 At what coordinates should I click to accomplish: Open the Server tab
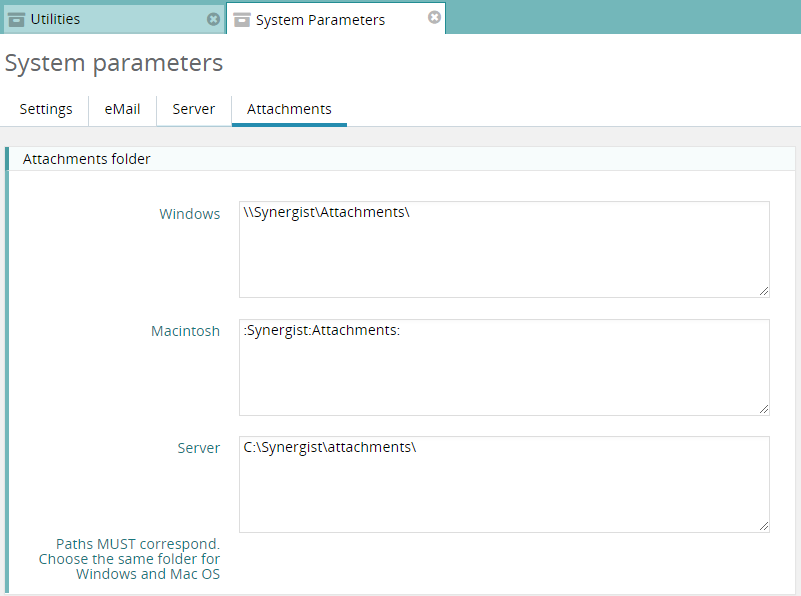click(x=193, y=109)
